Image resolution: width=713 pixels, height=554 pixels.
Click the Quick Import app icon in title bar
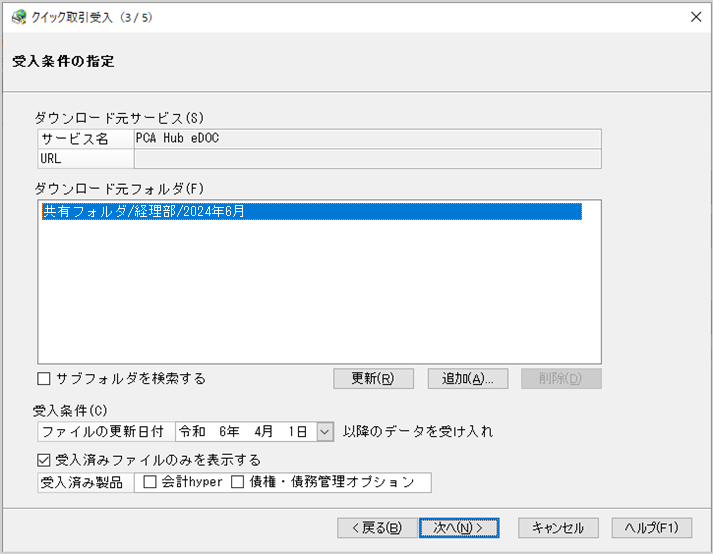(18, 18)
